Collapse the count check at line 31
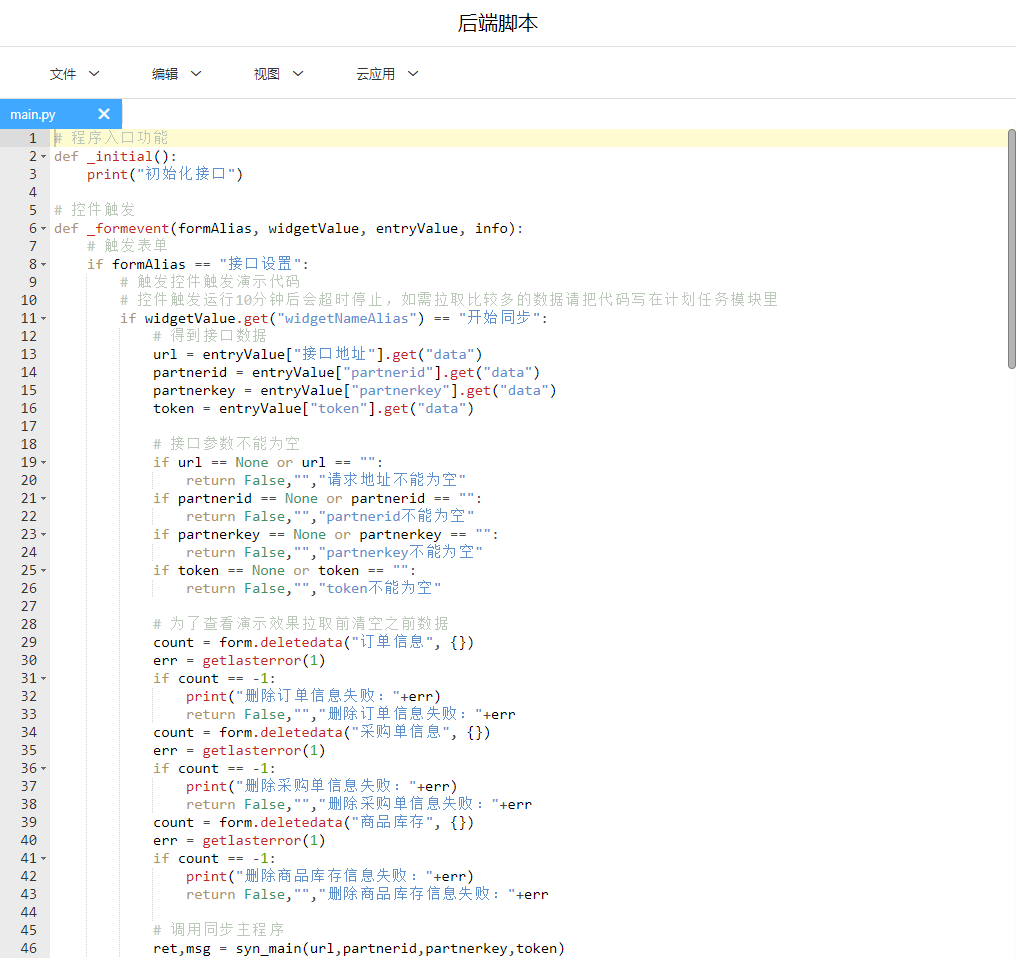Viewport: 1016px width, 958px height. click(44, 679)
